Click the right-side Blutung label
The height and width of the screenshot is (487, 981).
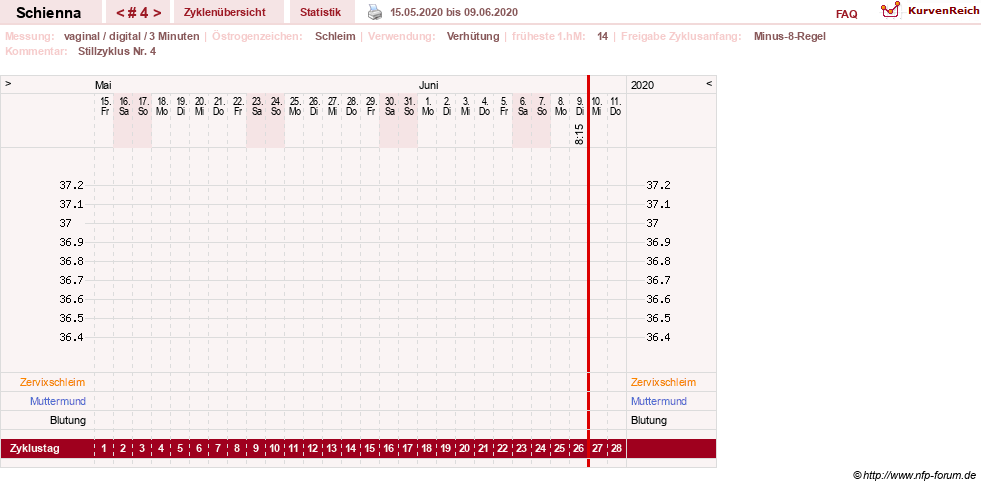point(649,420)
